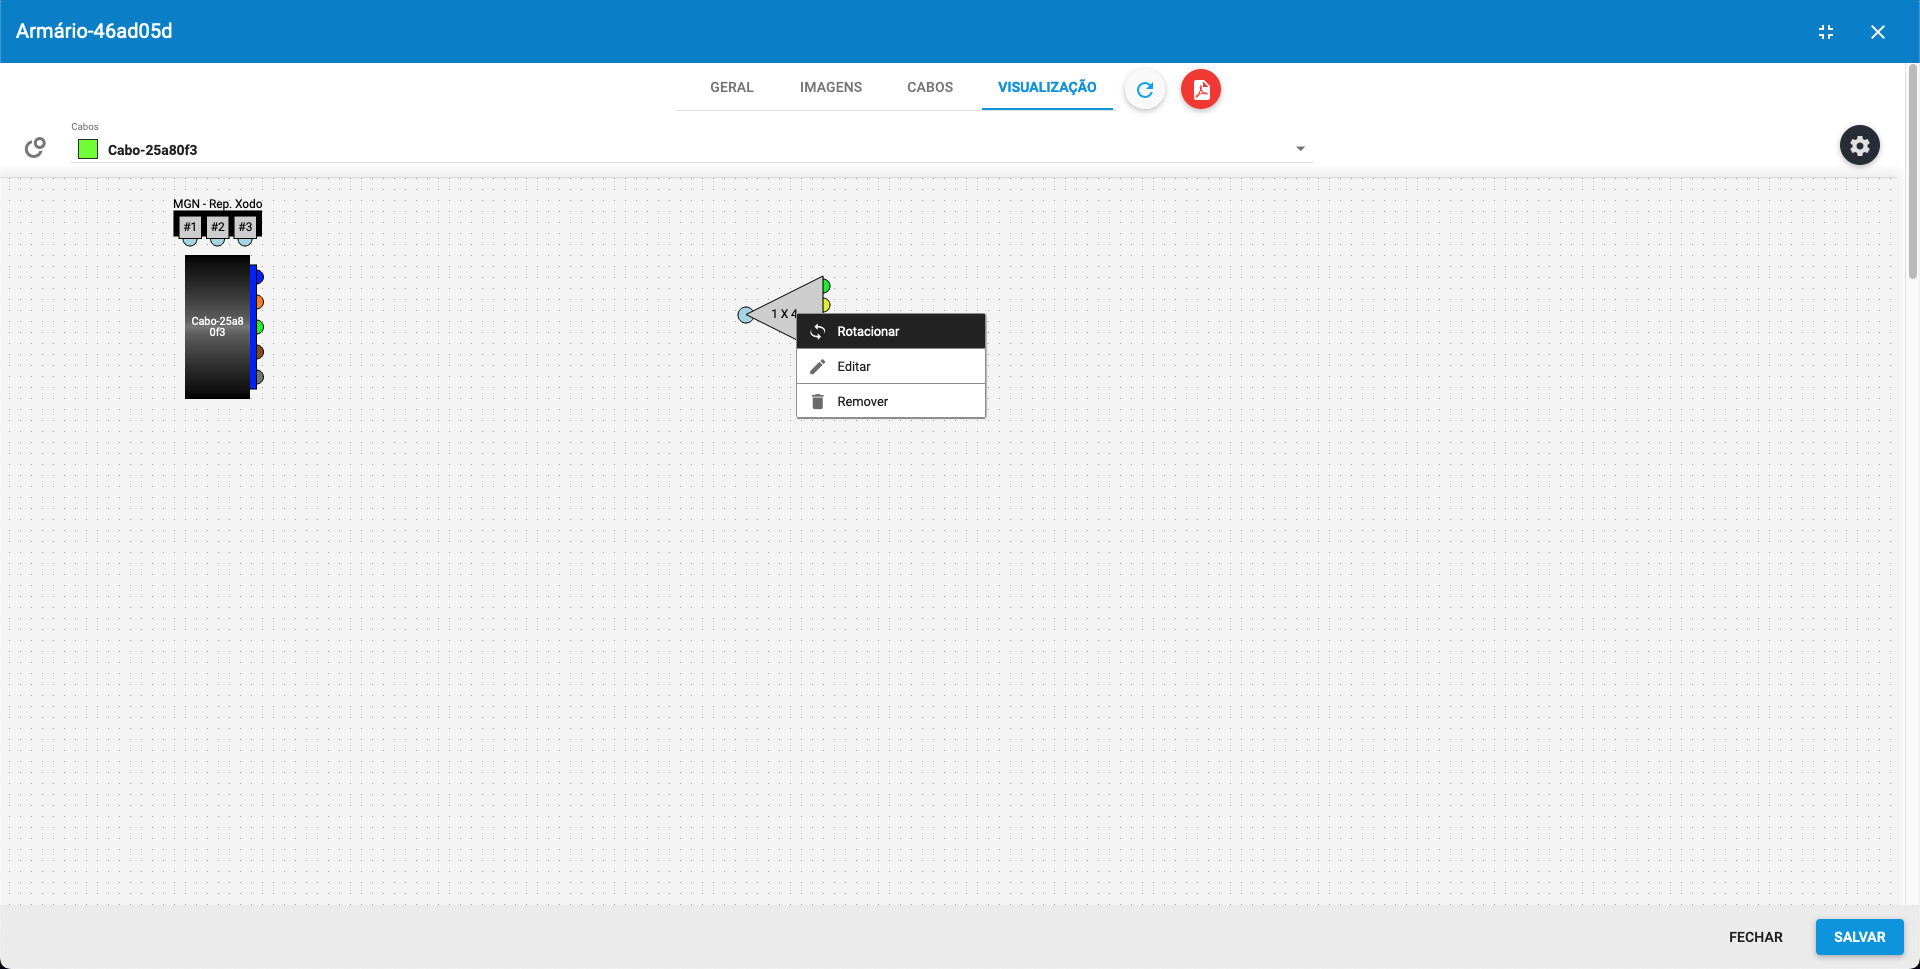Export diagram with the red PDF button

pos(1201,89)
